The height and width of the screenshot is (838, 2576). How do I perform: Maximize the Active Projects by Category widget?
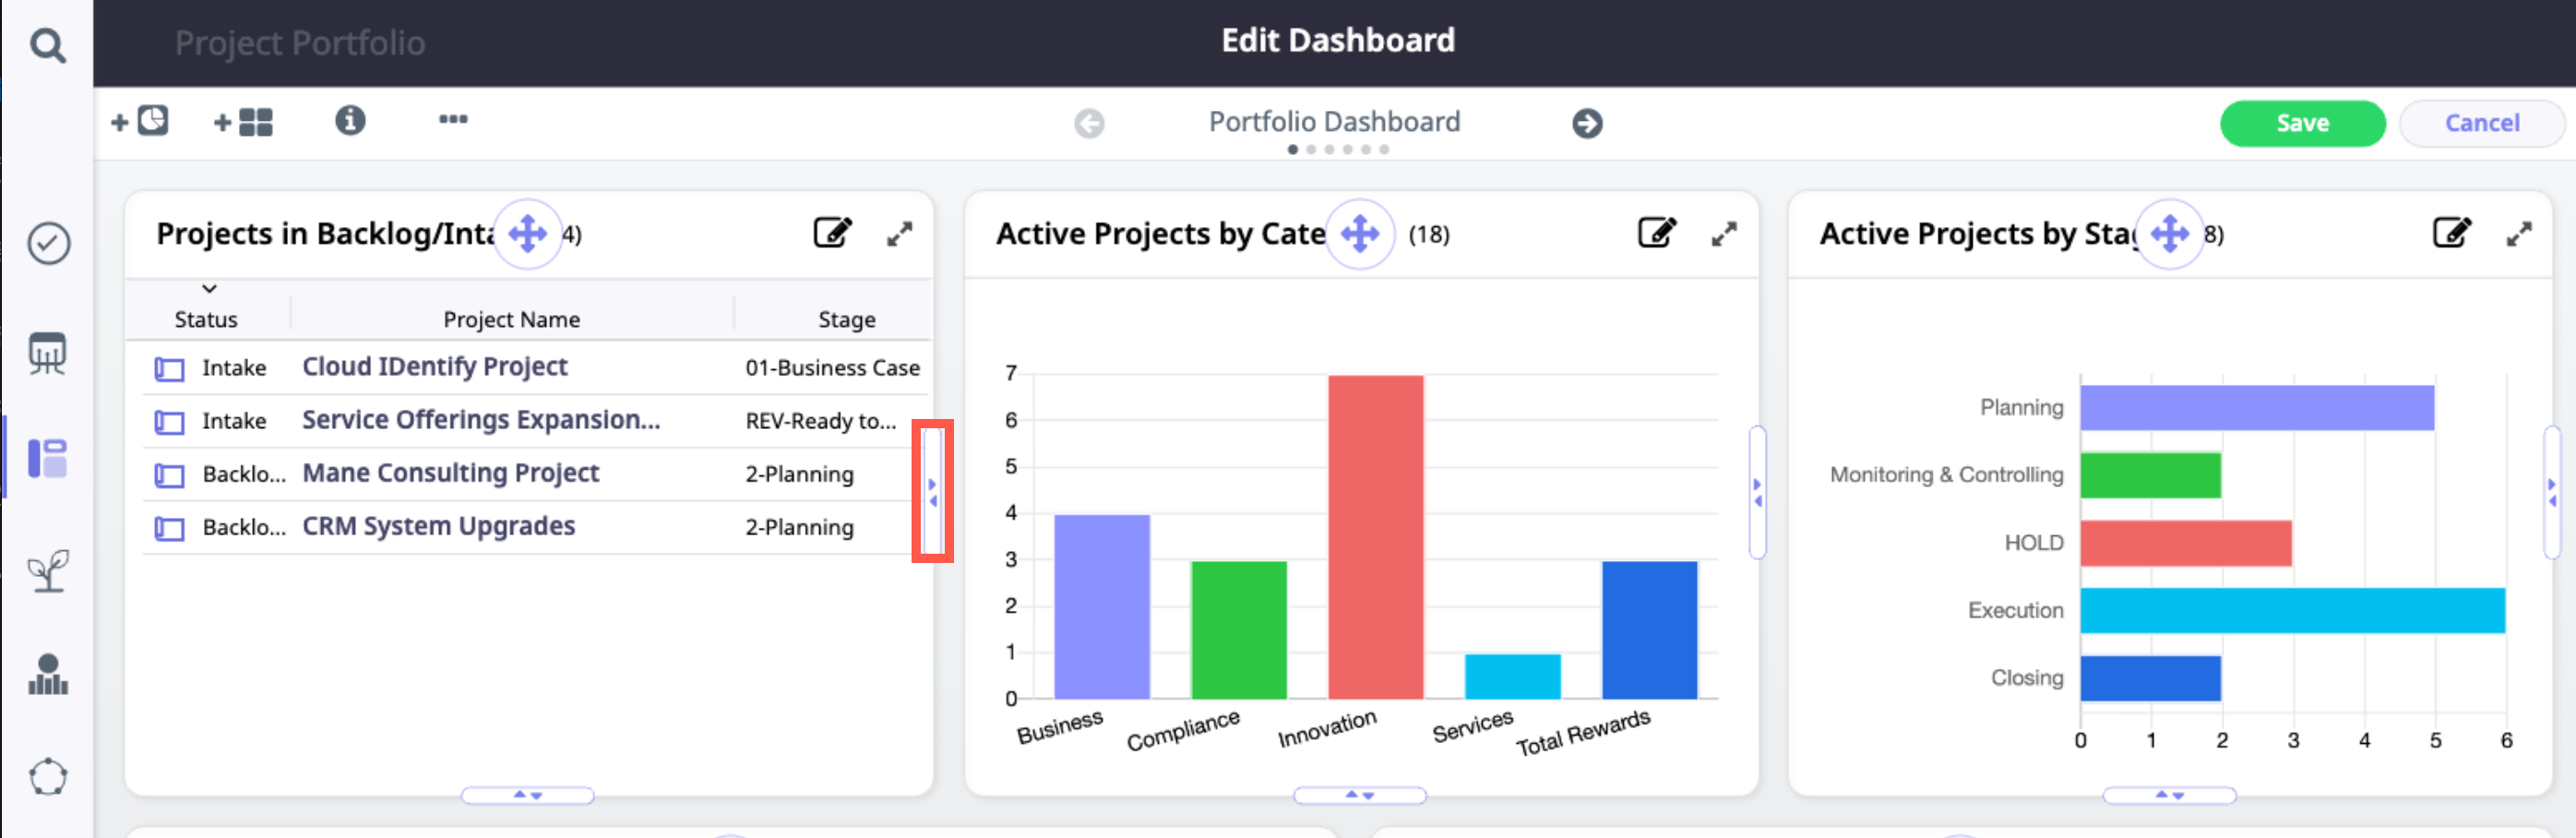pyautogui.click(x=1723, y=234)
